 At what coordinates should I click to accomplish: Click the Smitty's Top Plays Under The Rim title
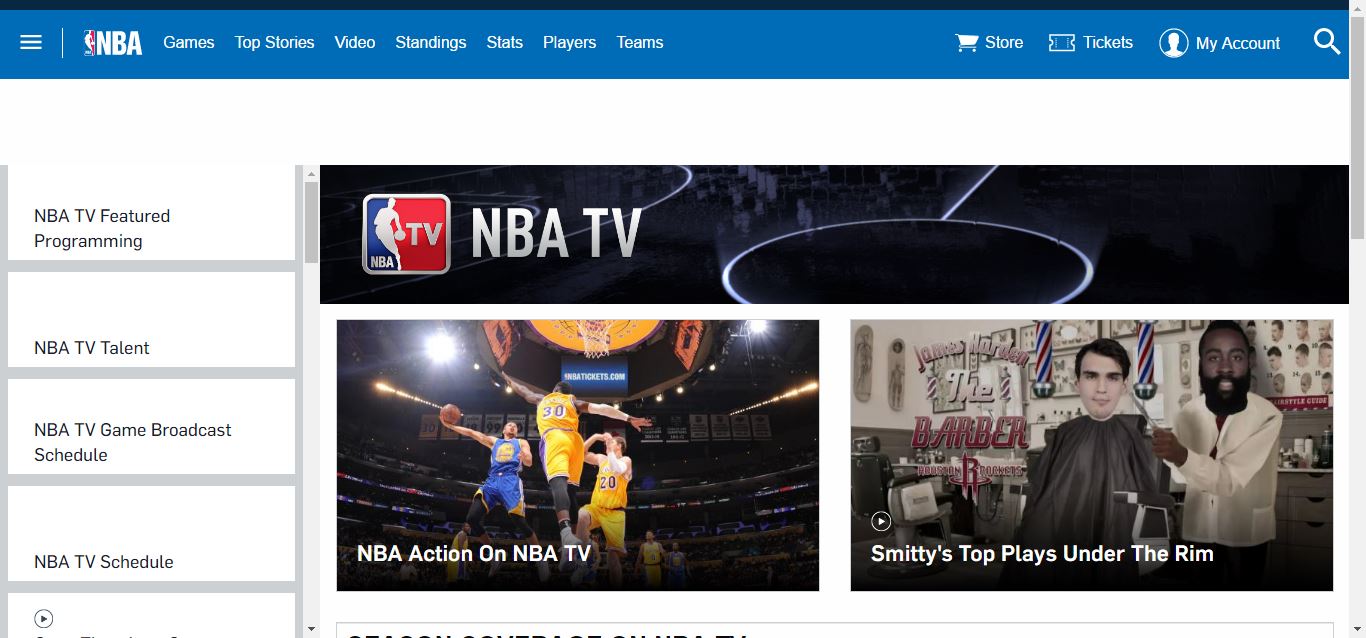click(x=1042, y=553)
